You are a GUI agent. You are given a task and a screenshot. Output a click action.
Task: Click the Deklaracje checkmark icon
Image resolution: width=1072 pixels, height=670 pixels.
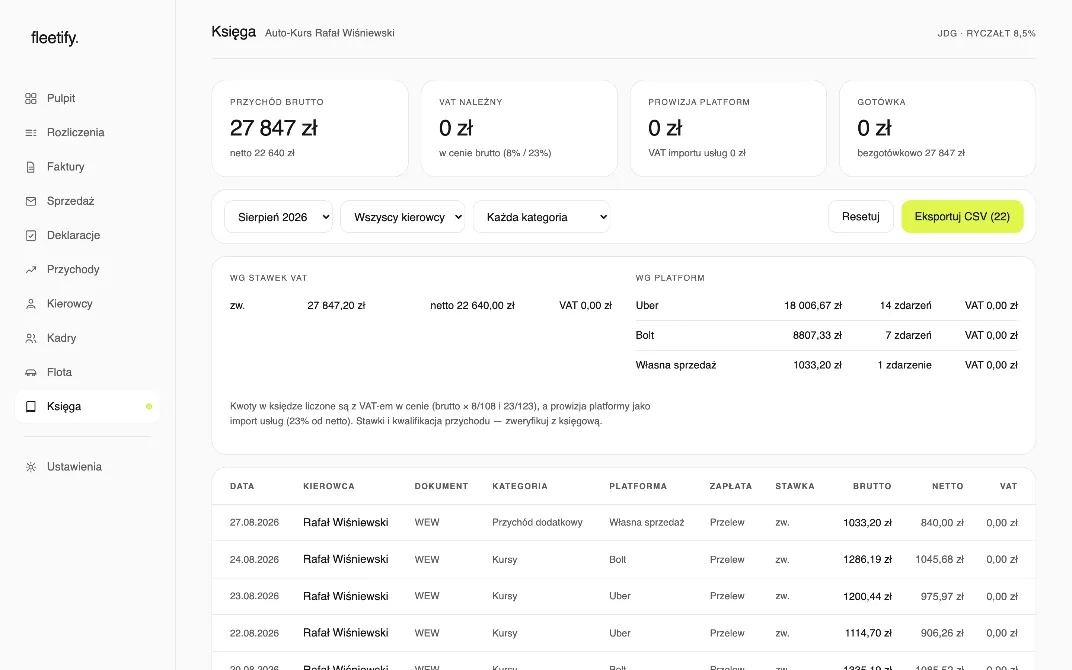point(31,235)
